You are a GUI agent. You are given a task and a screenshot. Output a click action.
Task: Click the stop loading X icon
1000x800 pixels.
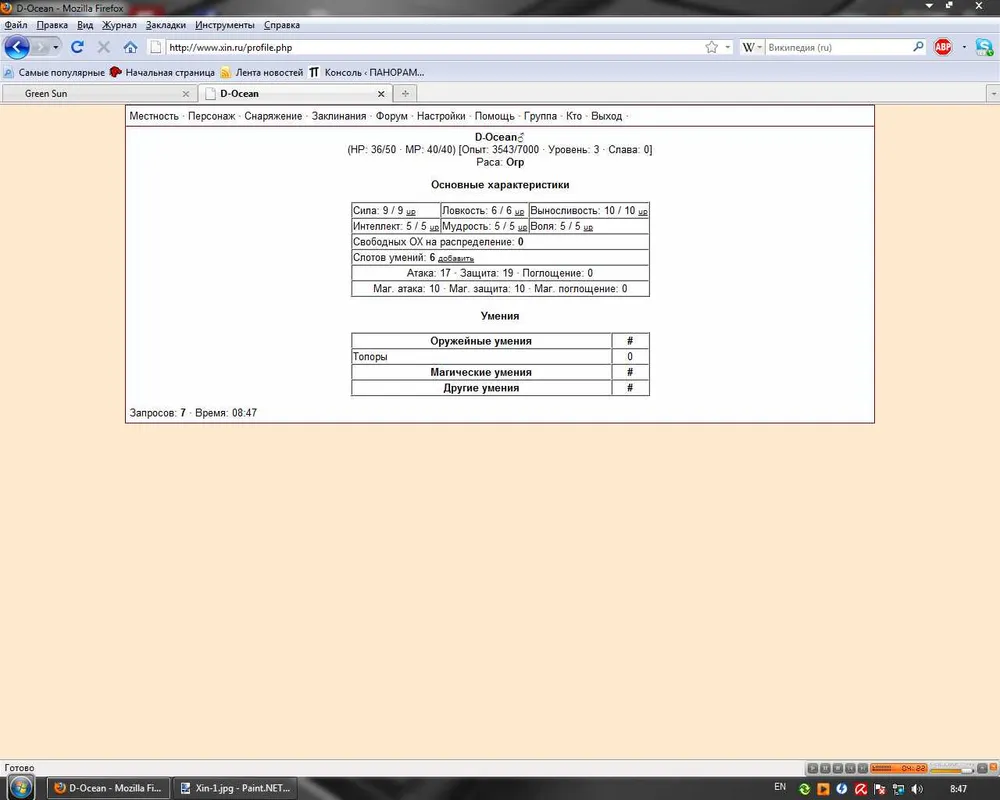pyautogui.click(x=104, y=47)
